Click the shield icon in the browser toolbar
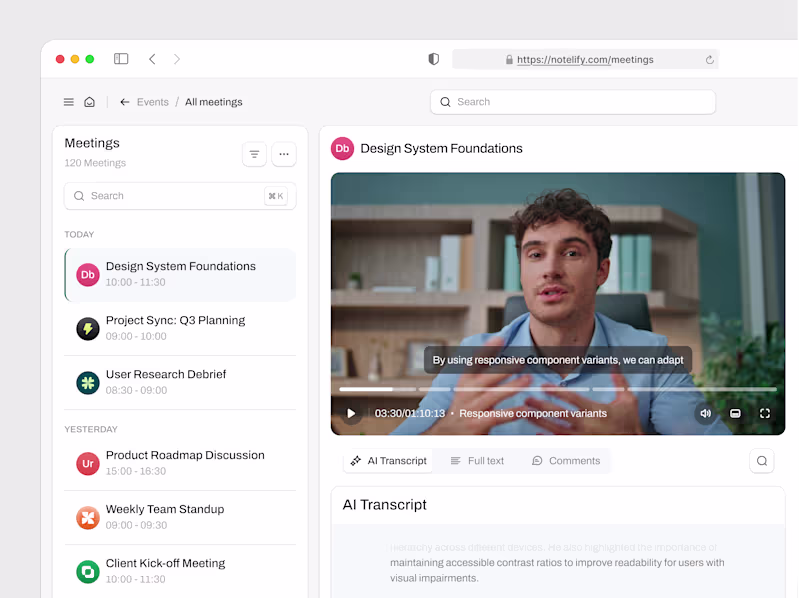 pos(433,59)
